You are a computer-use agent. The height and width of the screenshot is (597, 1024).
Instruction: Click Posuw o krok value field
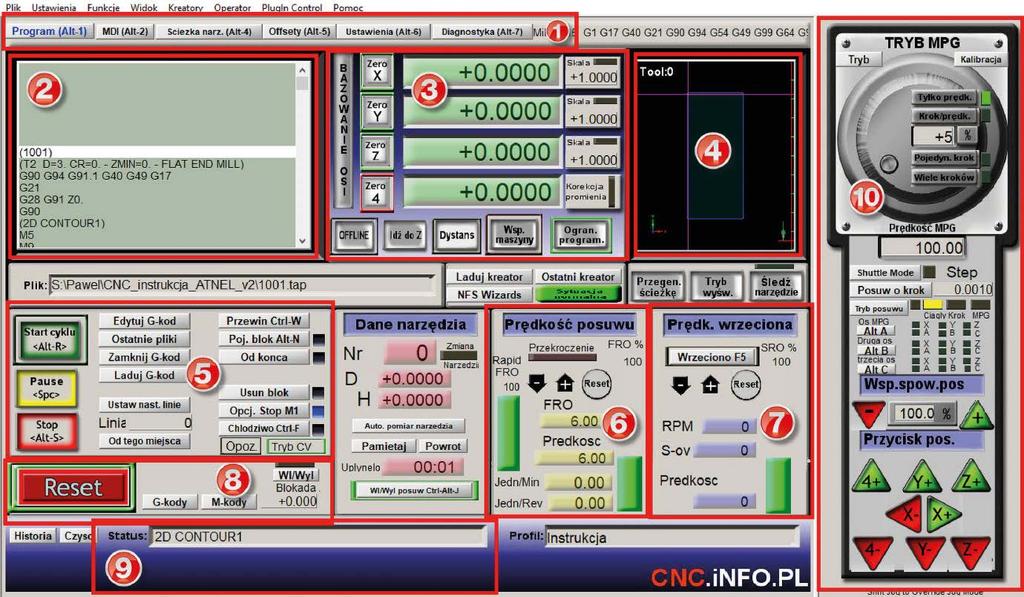[962, 289]
